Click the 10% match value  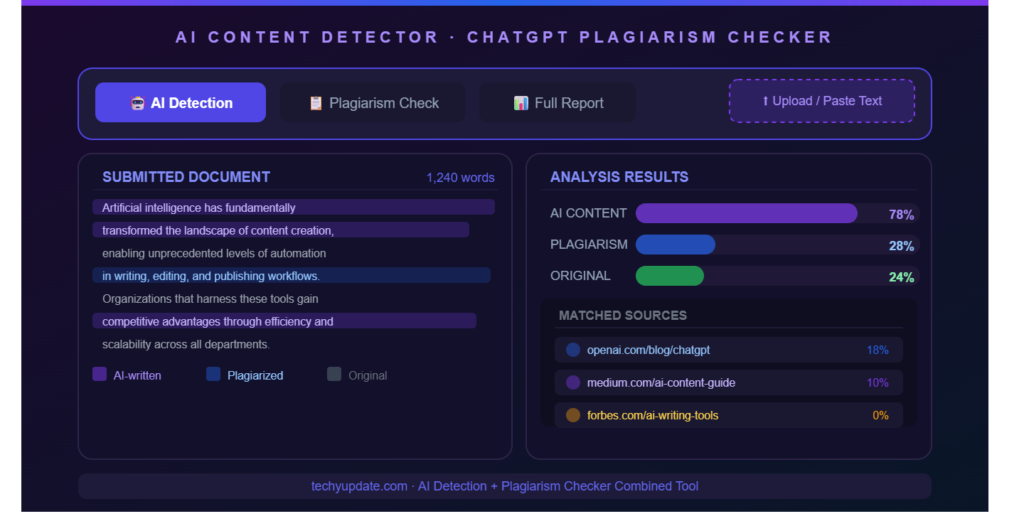click(877, 383)
